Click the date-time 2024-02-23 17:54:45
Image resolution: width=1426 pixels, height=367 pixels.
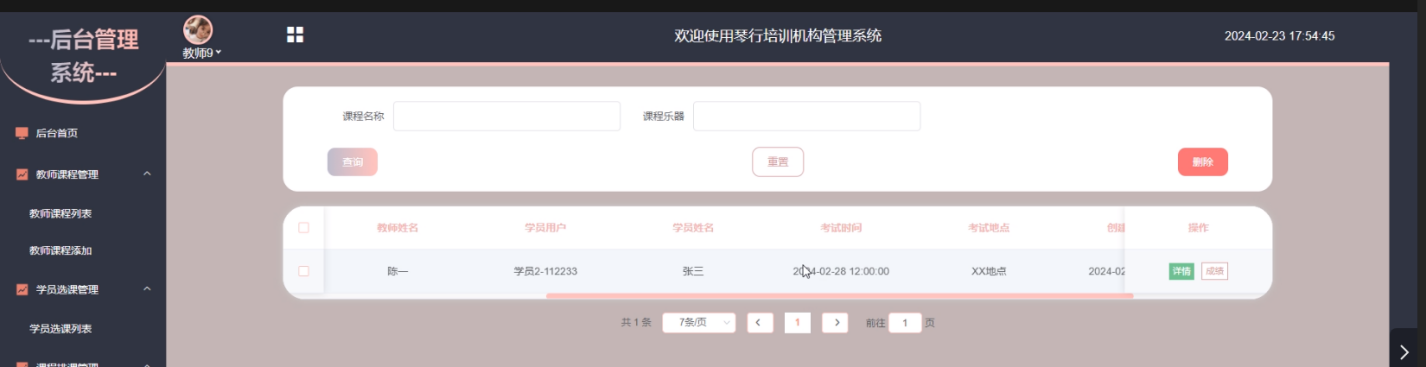(1280, 36)
